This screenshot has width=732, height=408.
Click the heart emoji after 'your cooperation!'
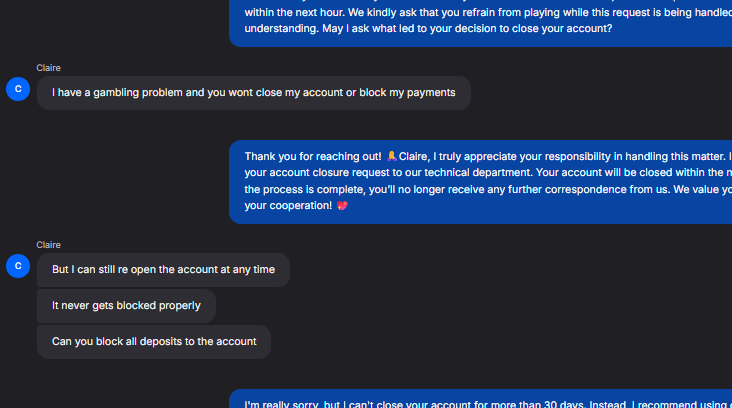tap(342, 205)
